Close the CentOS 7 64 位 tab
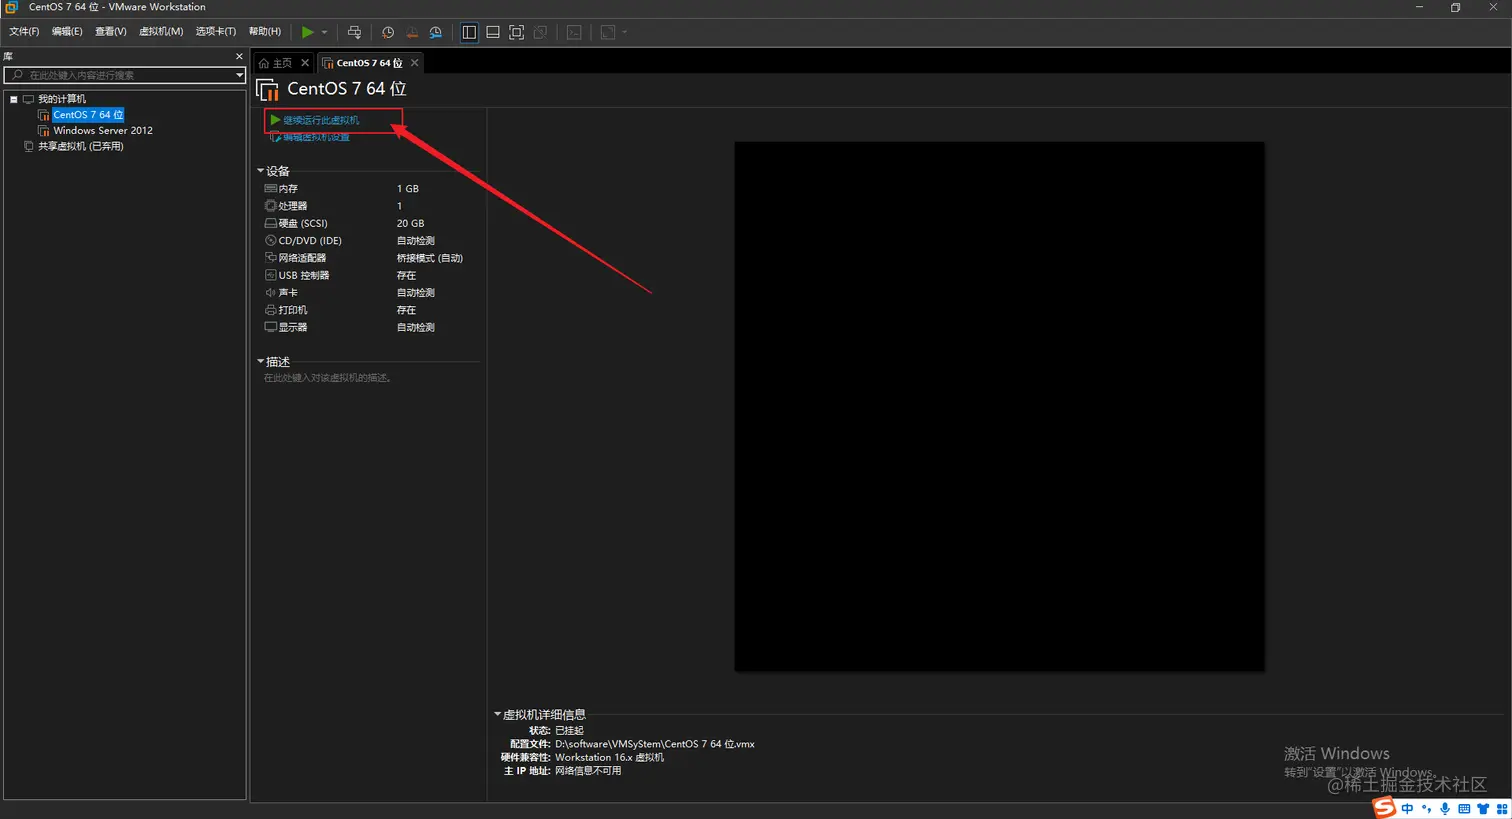 [415, 63]
